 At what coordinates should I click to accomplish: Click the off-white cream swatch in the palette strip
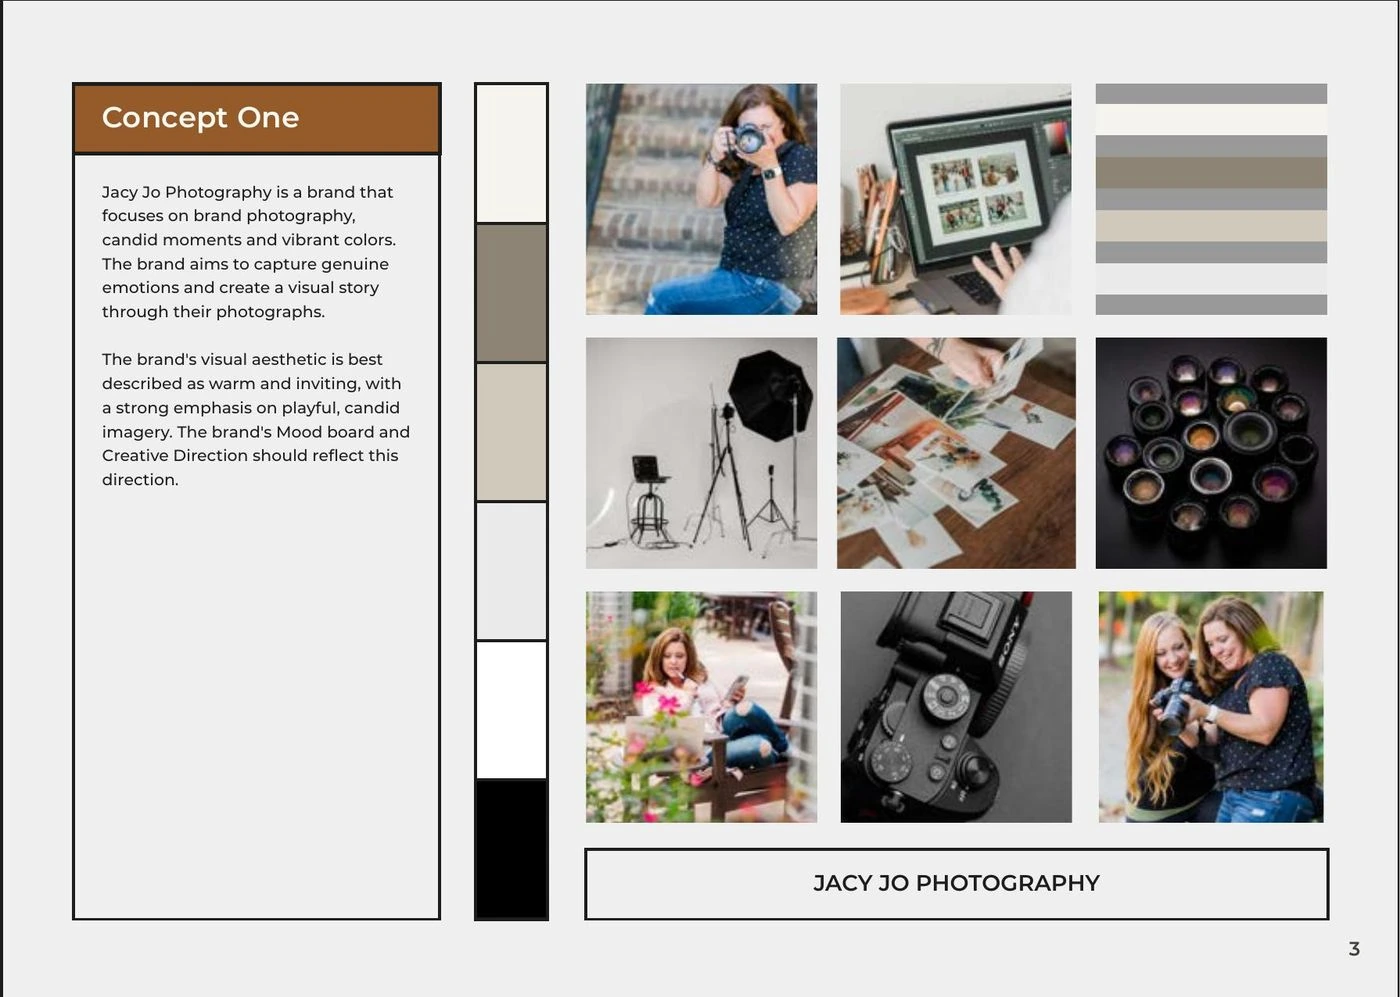[x=511, y=153]
